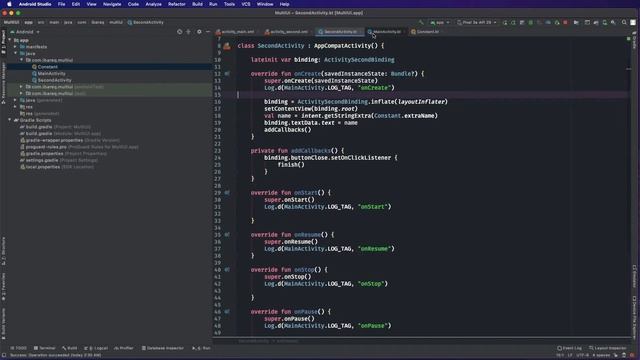
Task: Toggle the Resource Manager side panel
Action: 3,83
